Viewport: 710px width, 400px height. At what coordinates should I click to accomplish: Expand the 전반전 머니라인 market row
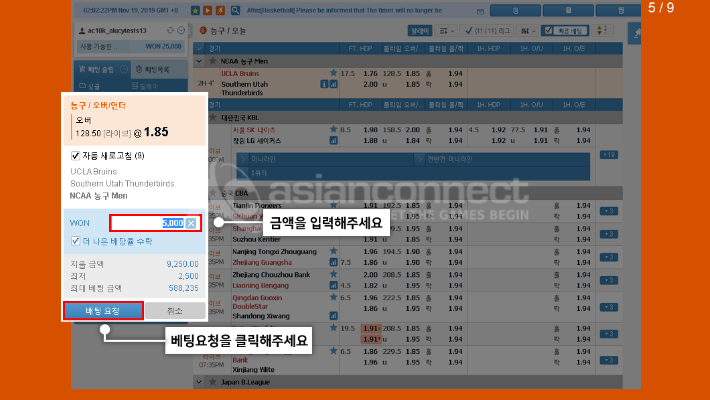[501, 159]
